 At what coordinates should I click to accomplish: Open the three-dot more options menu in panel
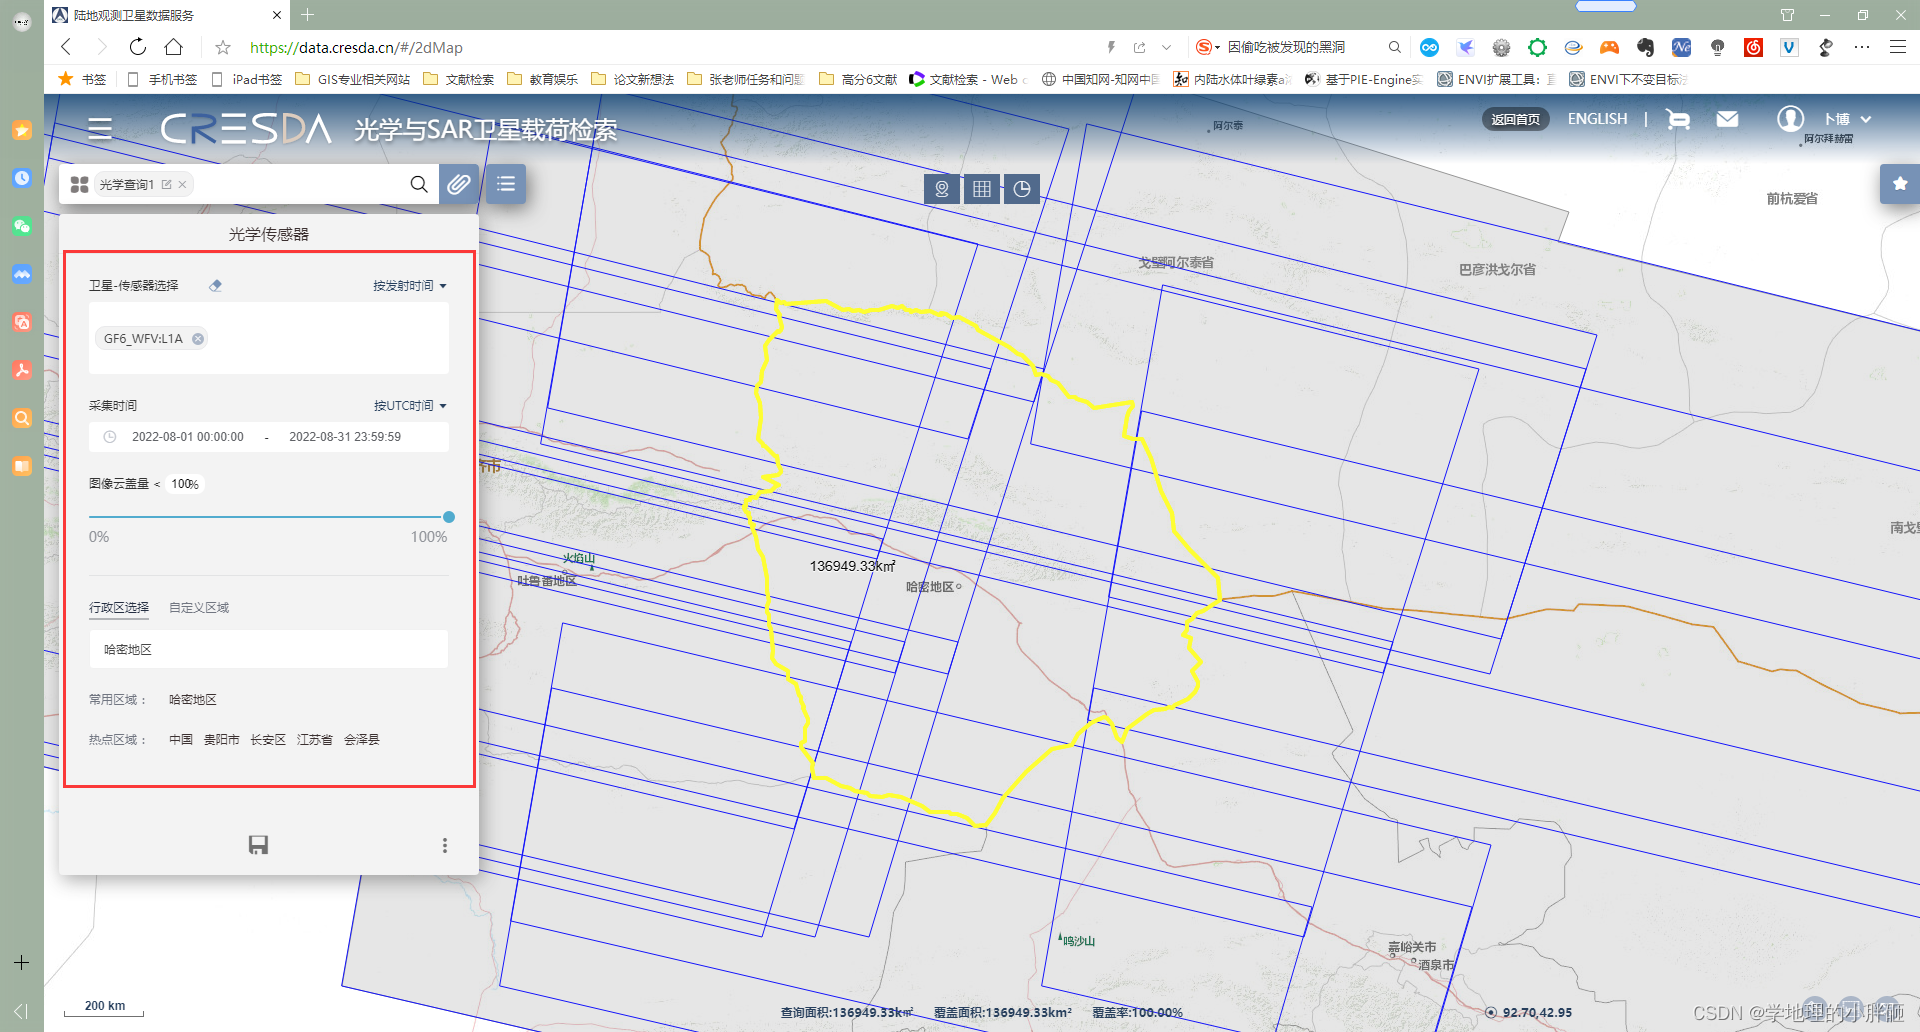tap(445, 845)
